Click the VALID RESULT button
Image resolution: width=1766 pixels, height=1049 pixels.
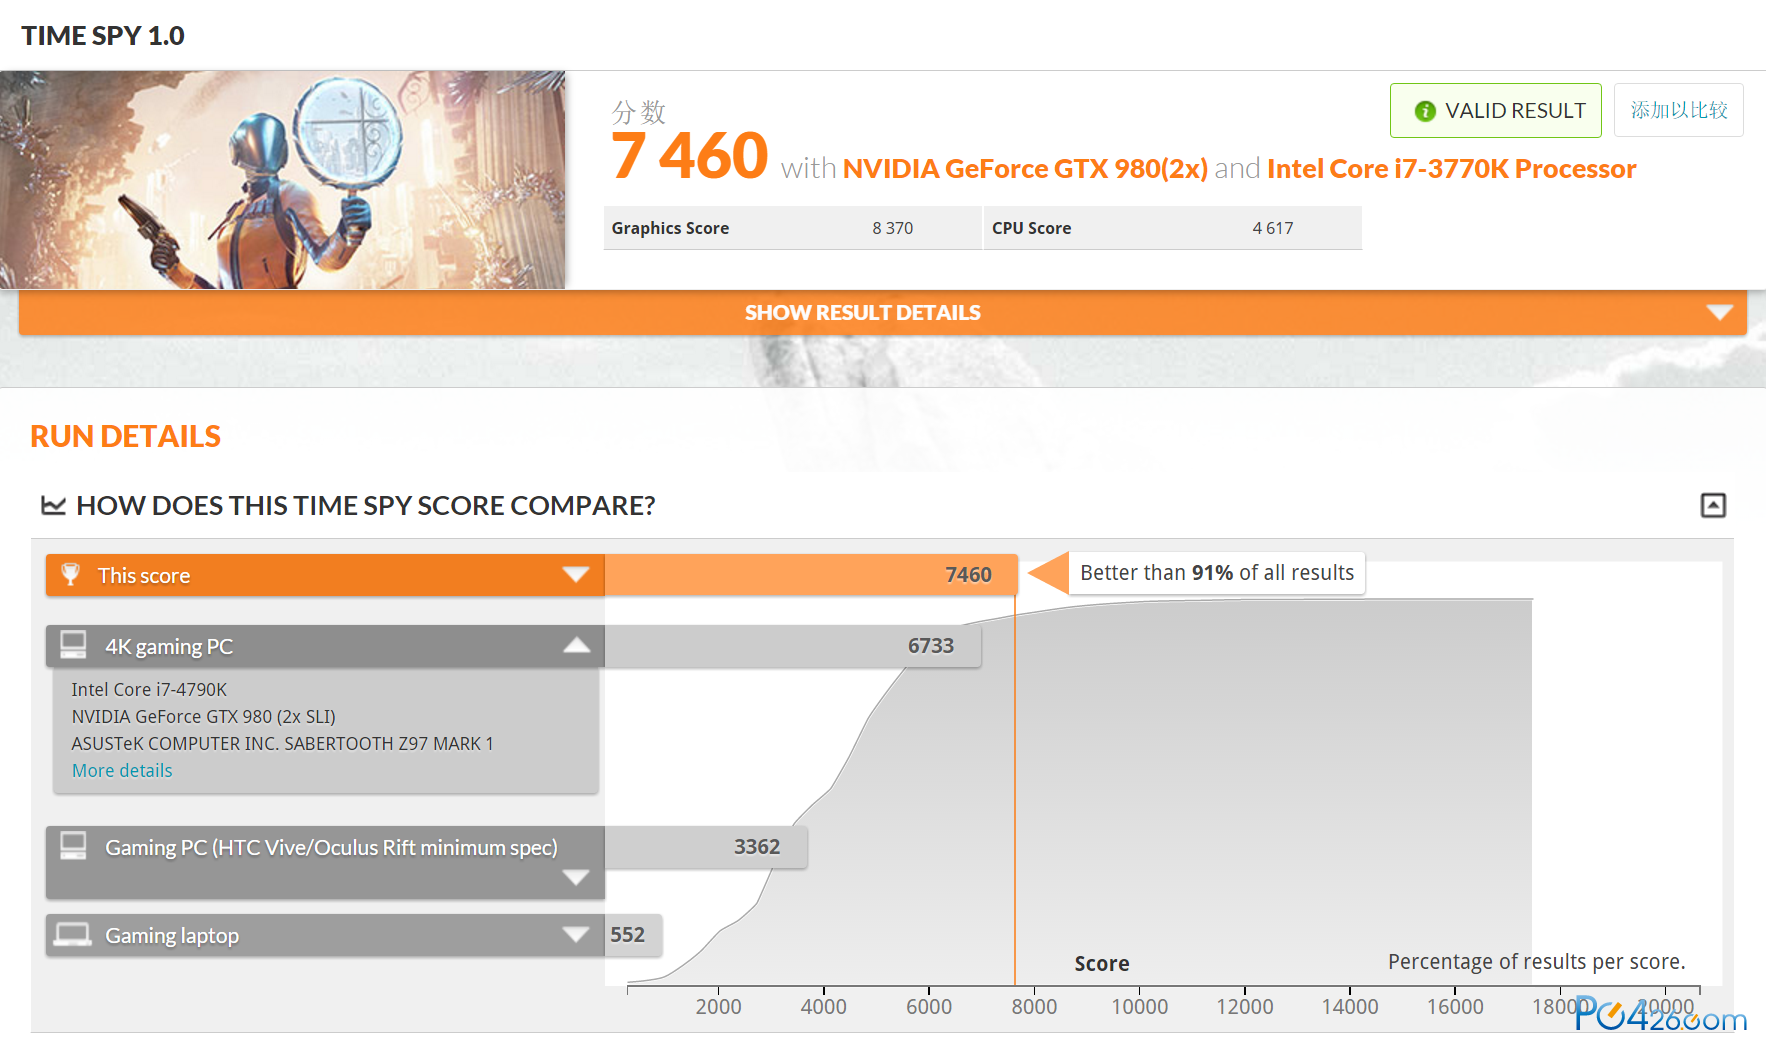[x=1495, y=110]
